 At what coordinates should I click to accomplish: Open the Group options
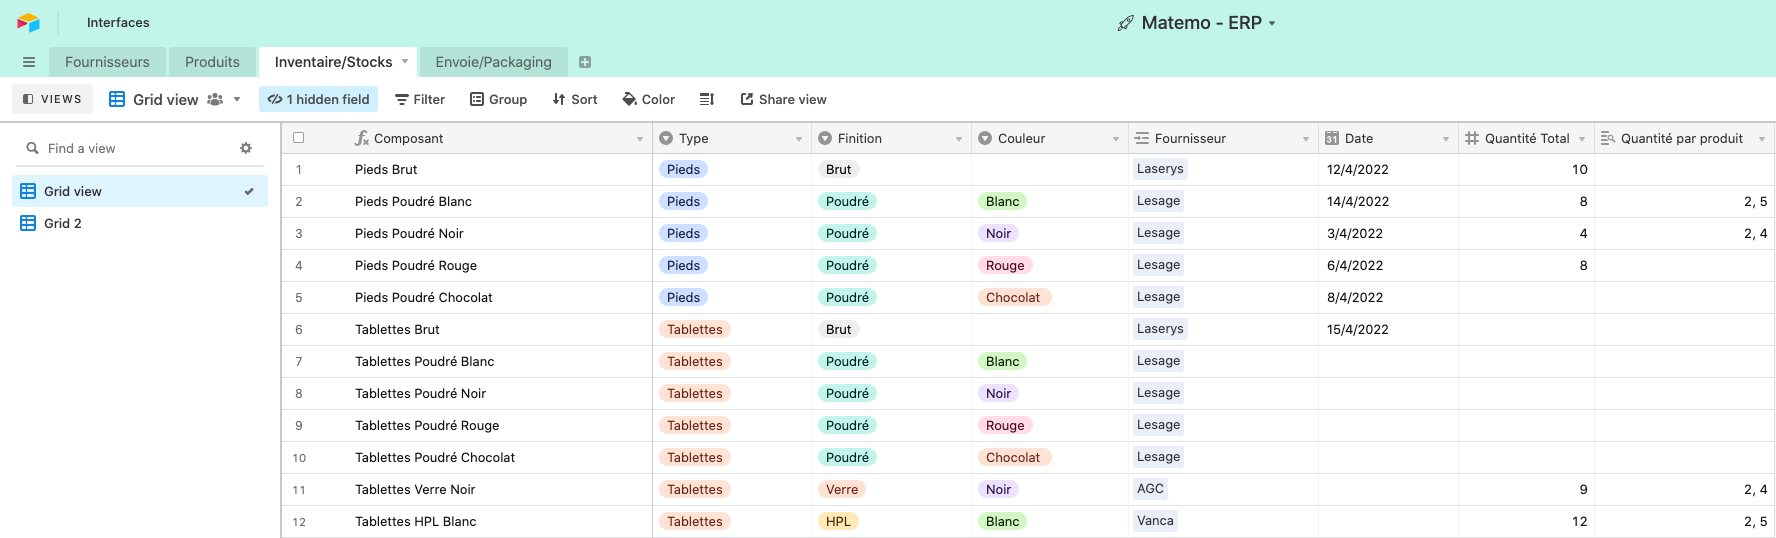click(499, 99)
